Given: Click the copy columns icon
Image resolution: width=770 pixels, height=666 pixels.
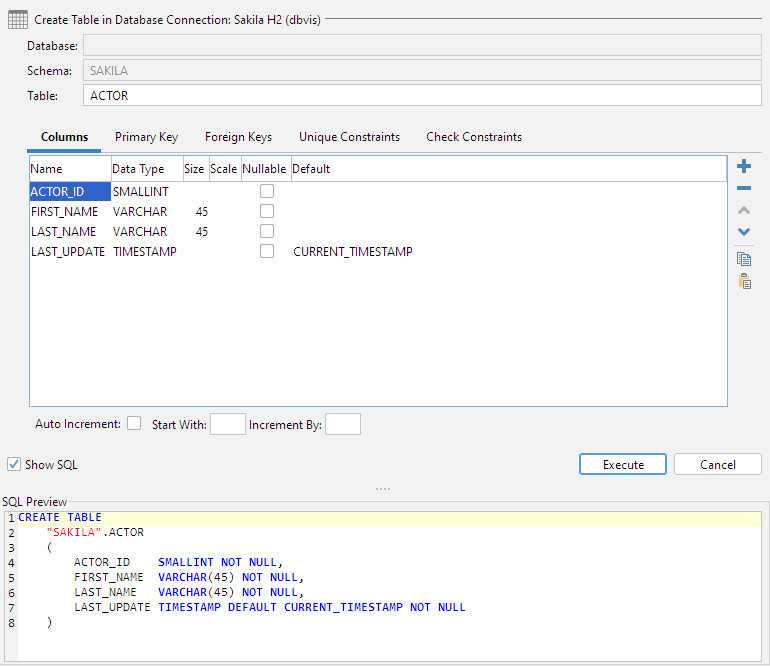Looking at the screenshot, I should pyautogui.click(x=744, y=259).
